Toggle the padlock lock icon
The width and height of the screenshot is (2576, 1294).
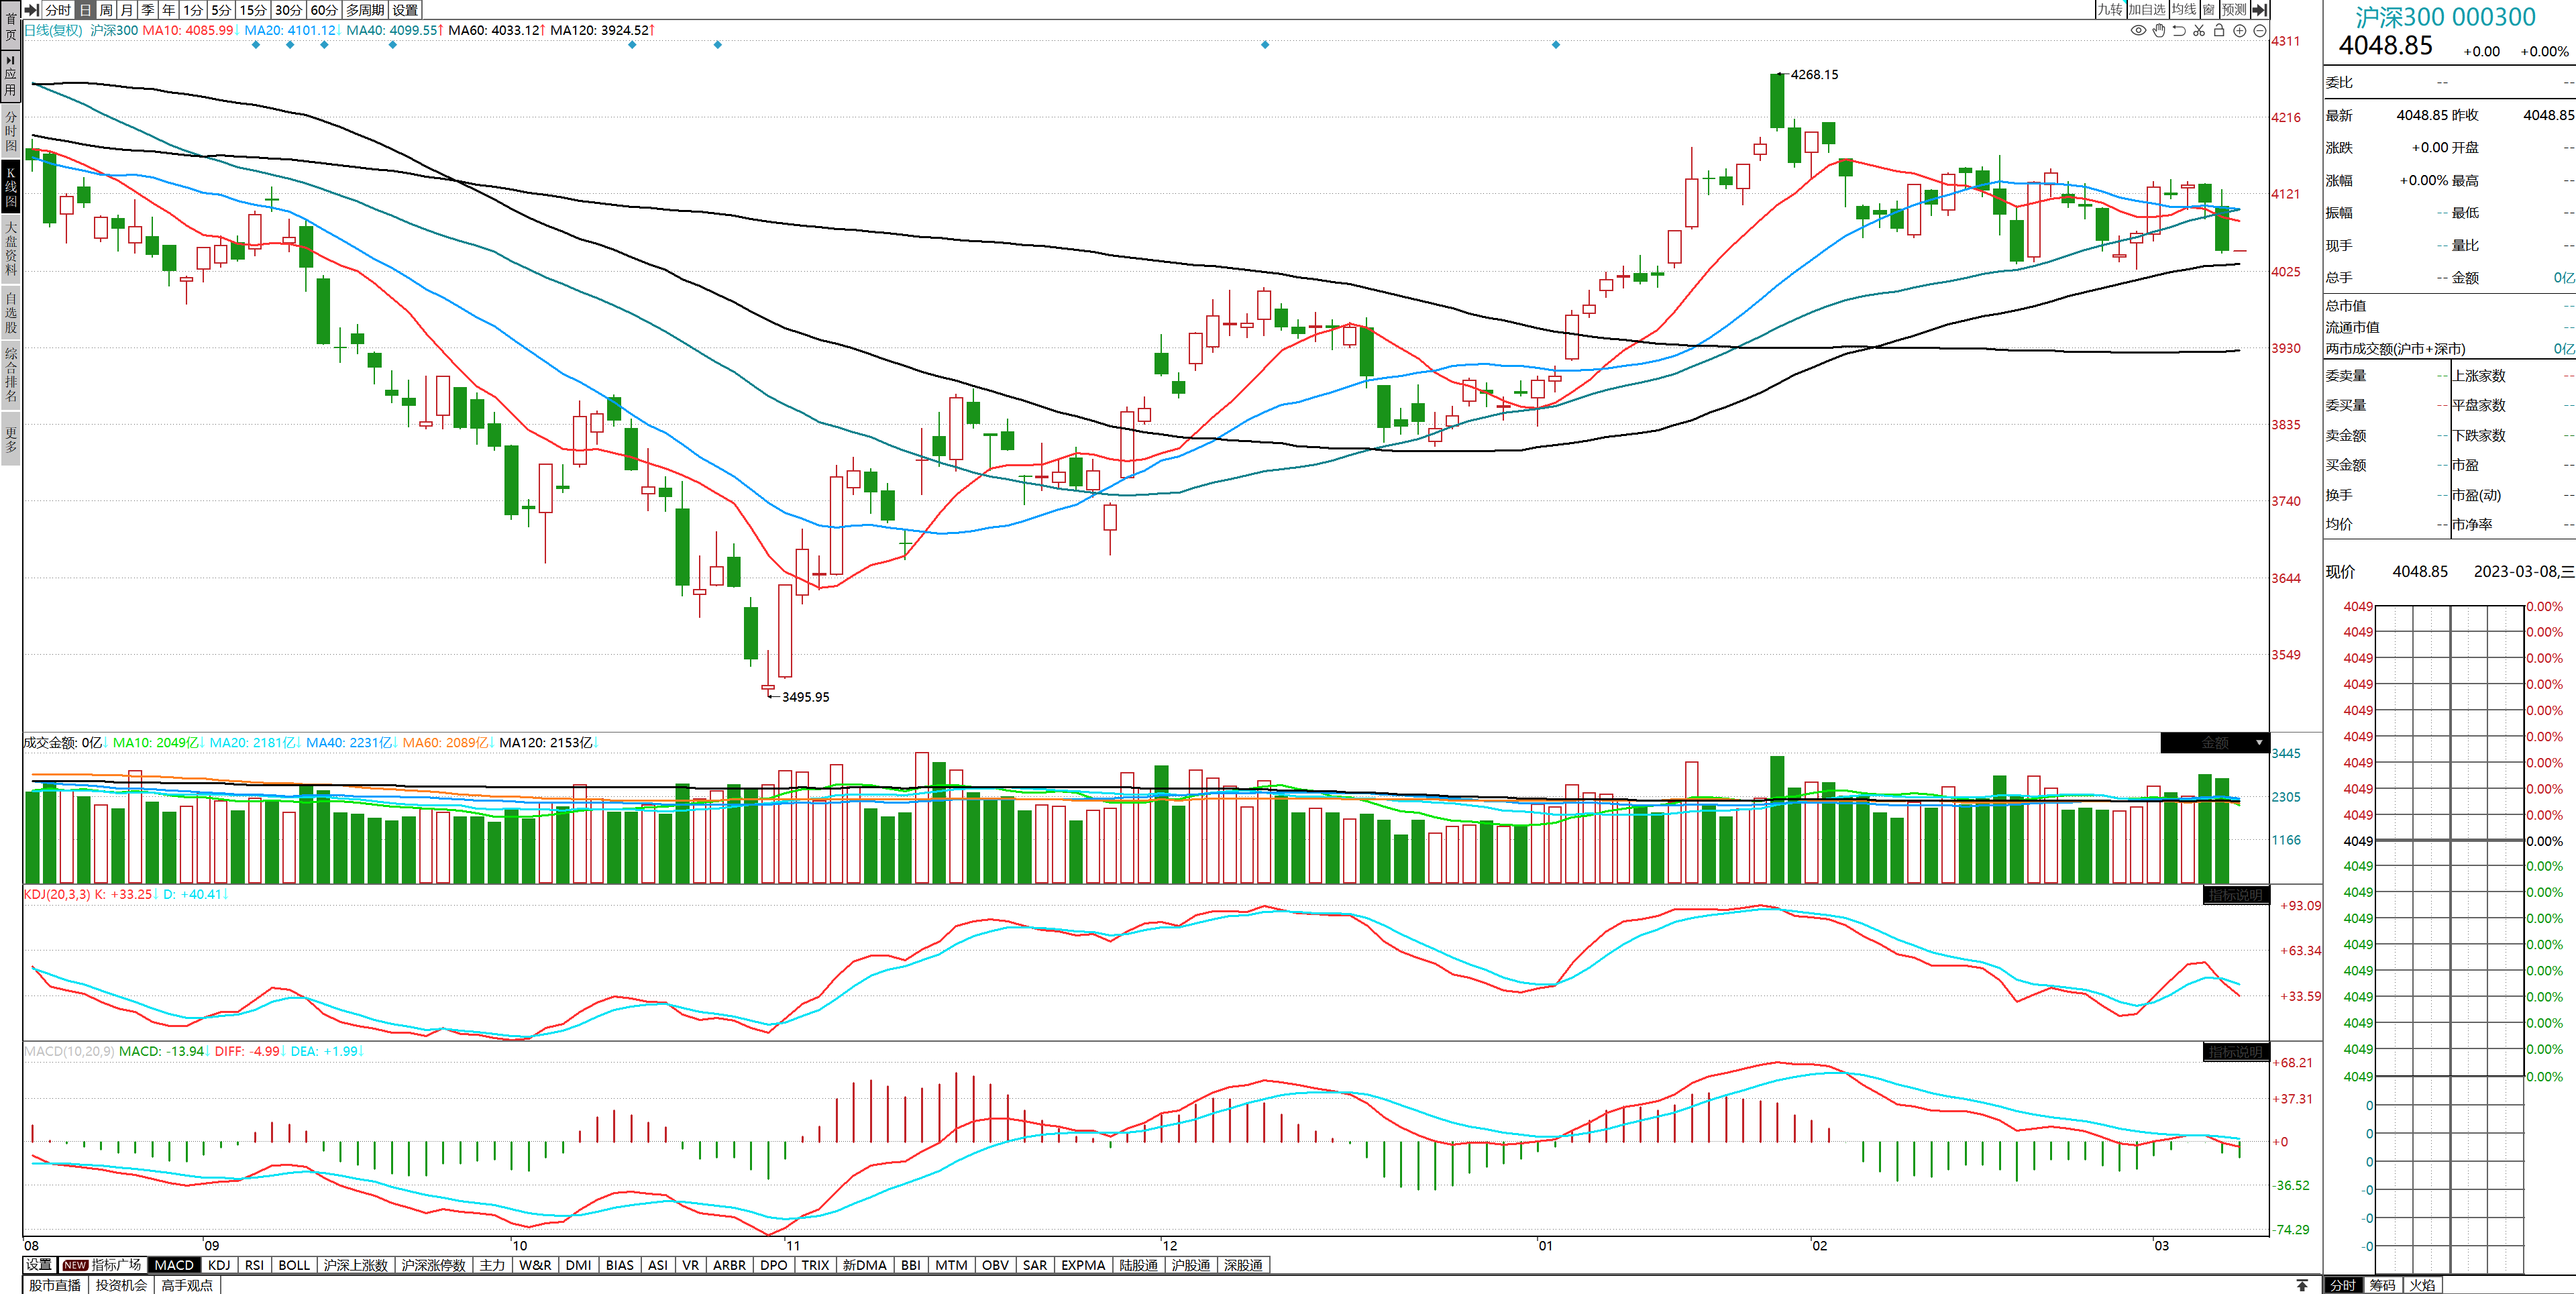(2219, 30)
